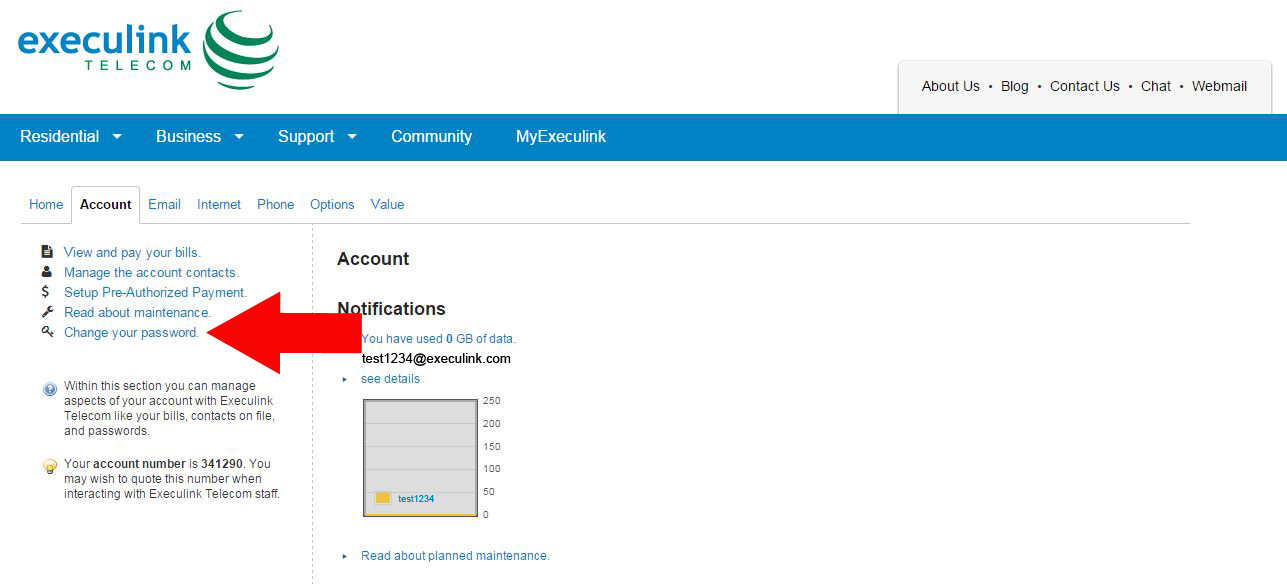Open the MyExeculink menu item
The width and height of the screenshot is (1287, 584).
click(x=561, y=137)
